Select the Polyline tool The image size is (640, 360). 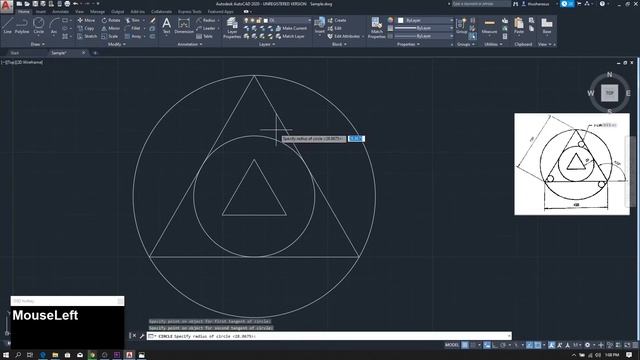(x=22, y=25)
